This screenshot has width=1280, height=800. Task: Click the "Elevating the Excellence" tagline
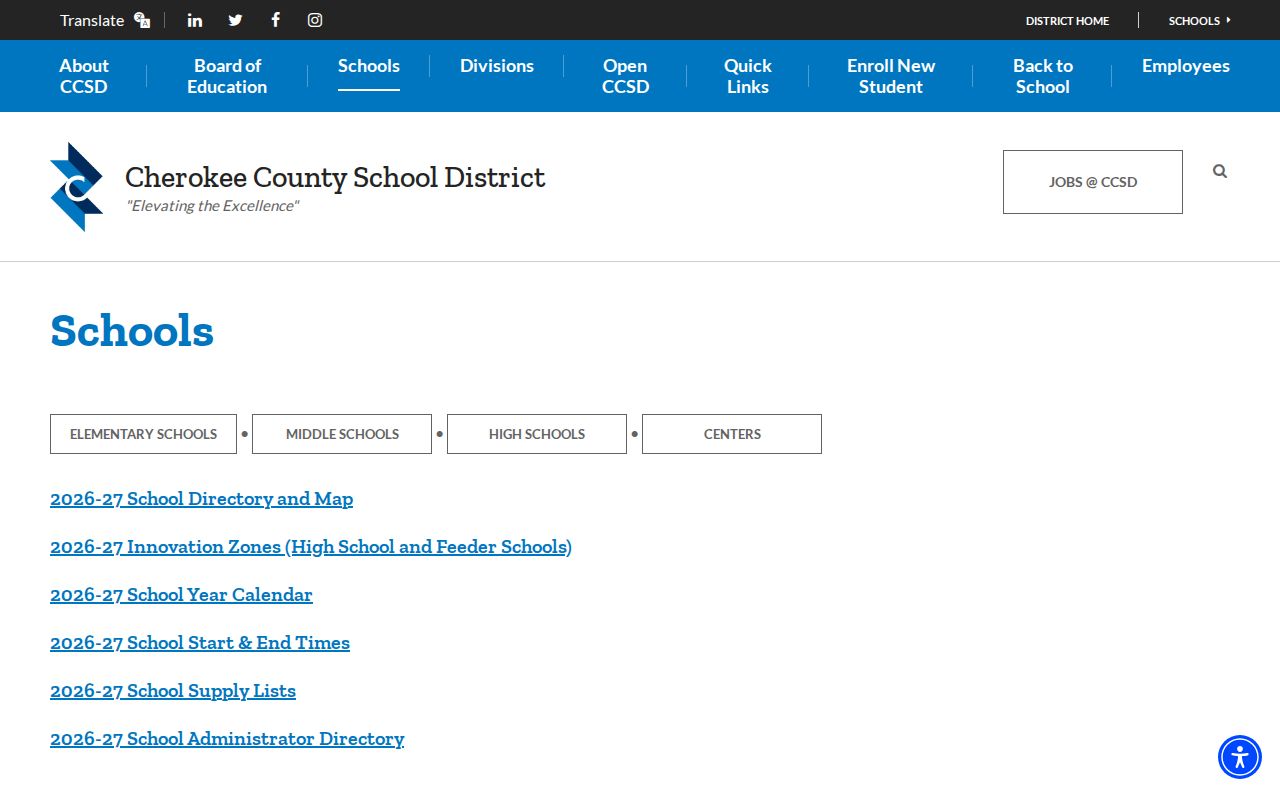212,206
